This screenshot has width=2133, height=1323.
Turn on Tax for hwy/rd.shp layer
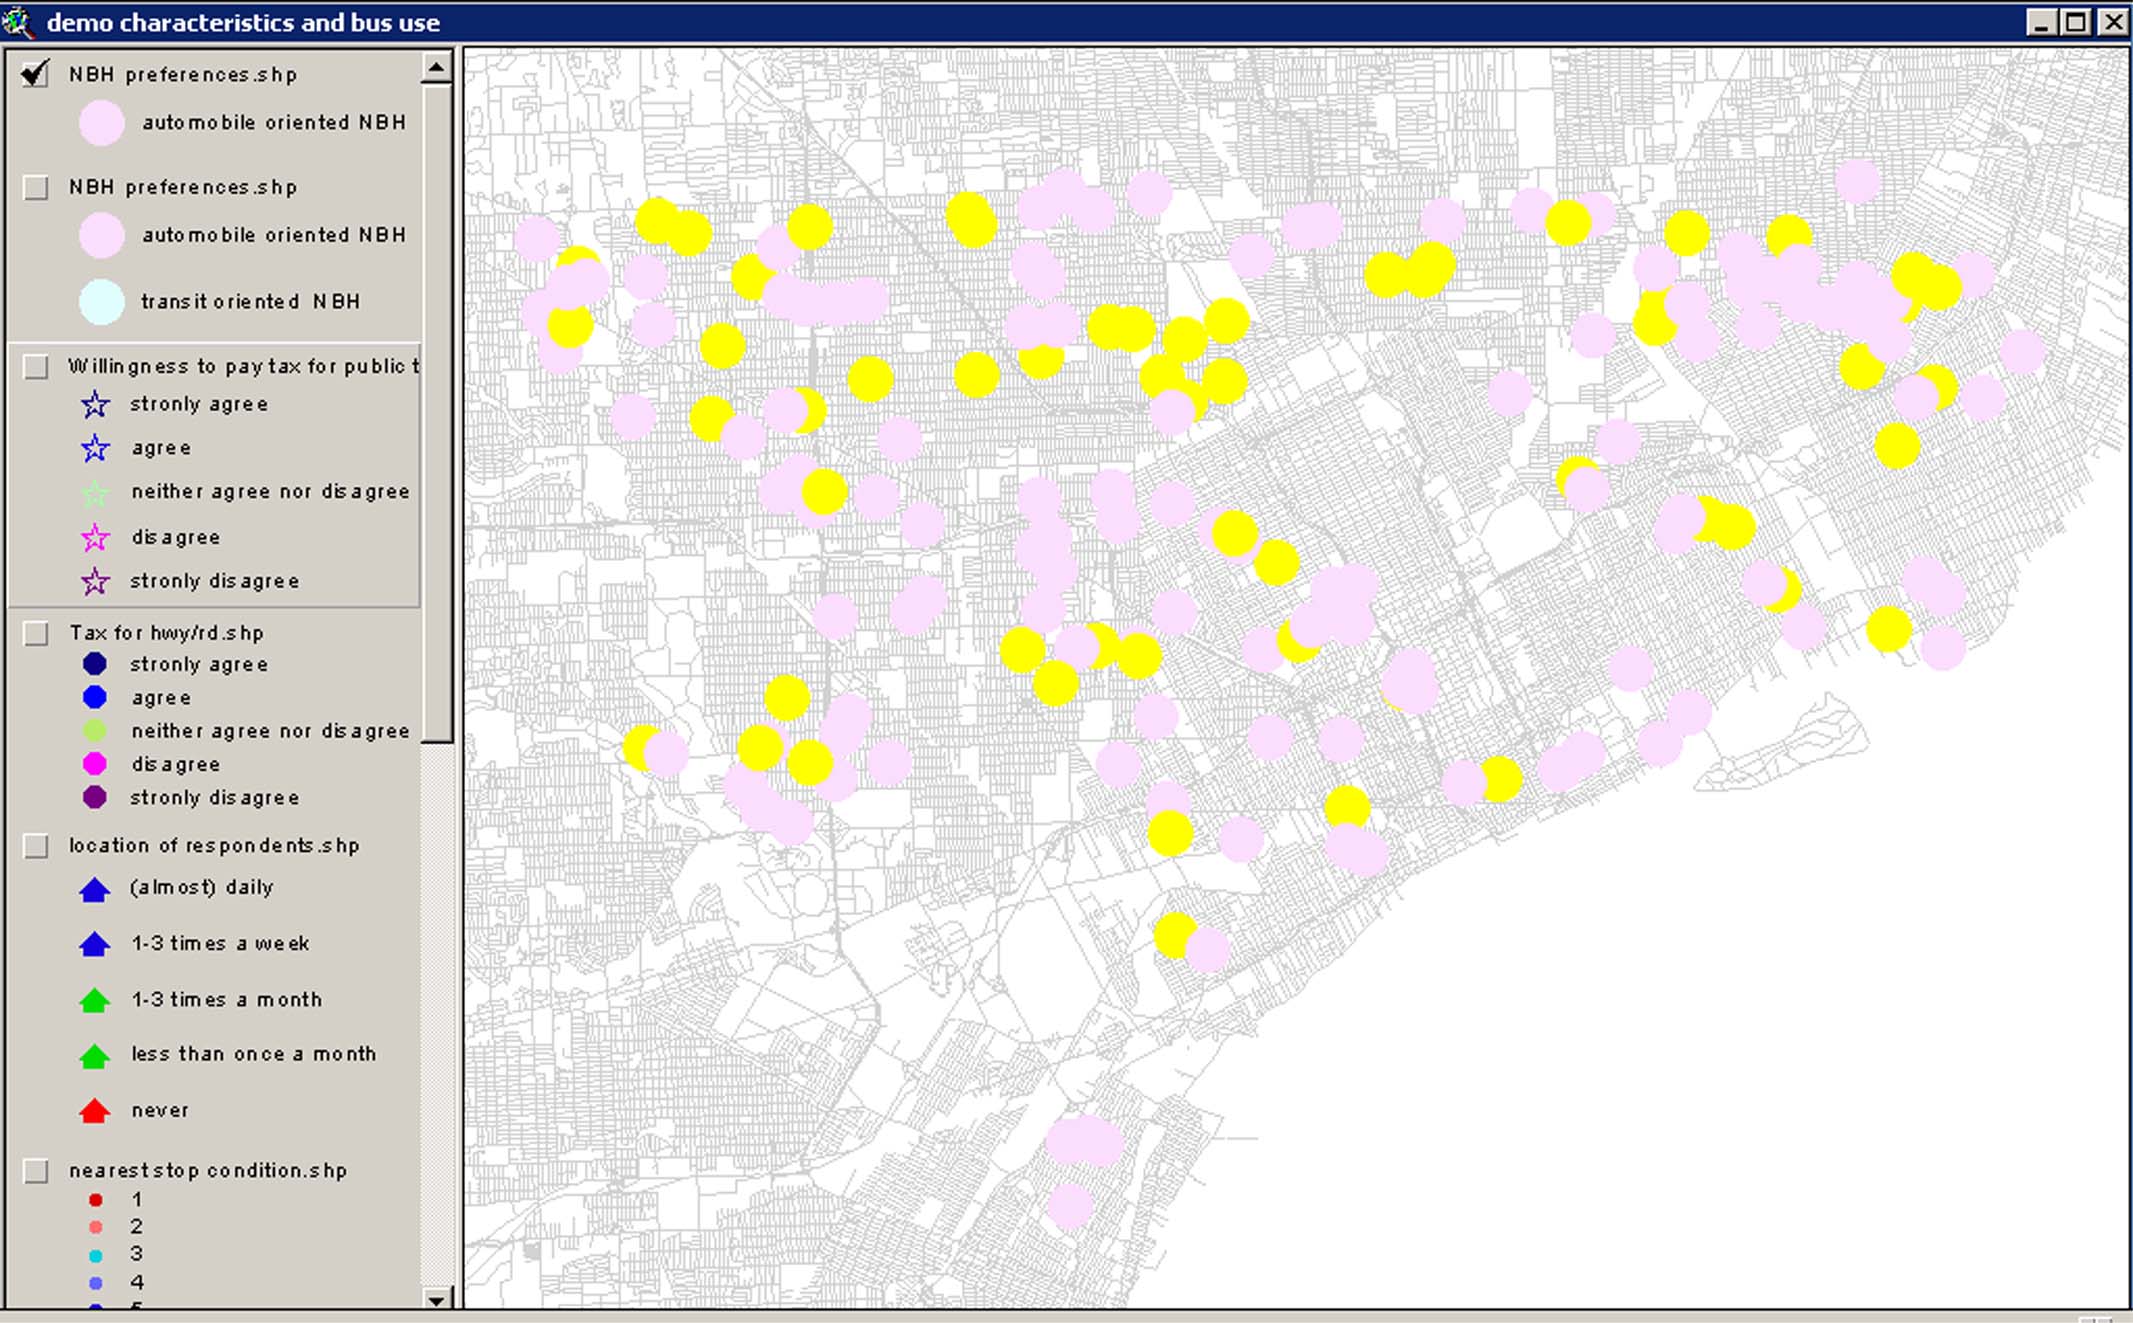coord(36,633)
